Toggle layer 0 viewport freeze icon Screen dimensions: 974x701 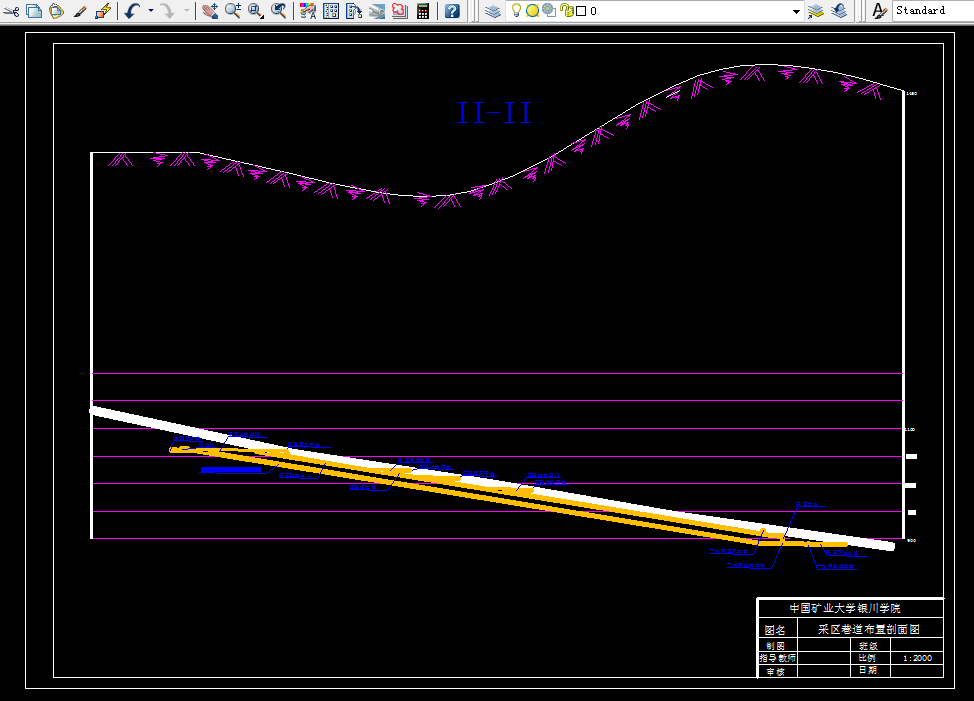click(x=549, y=10)
